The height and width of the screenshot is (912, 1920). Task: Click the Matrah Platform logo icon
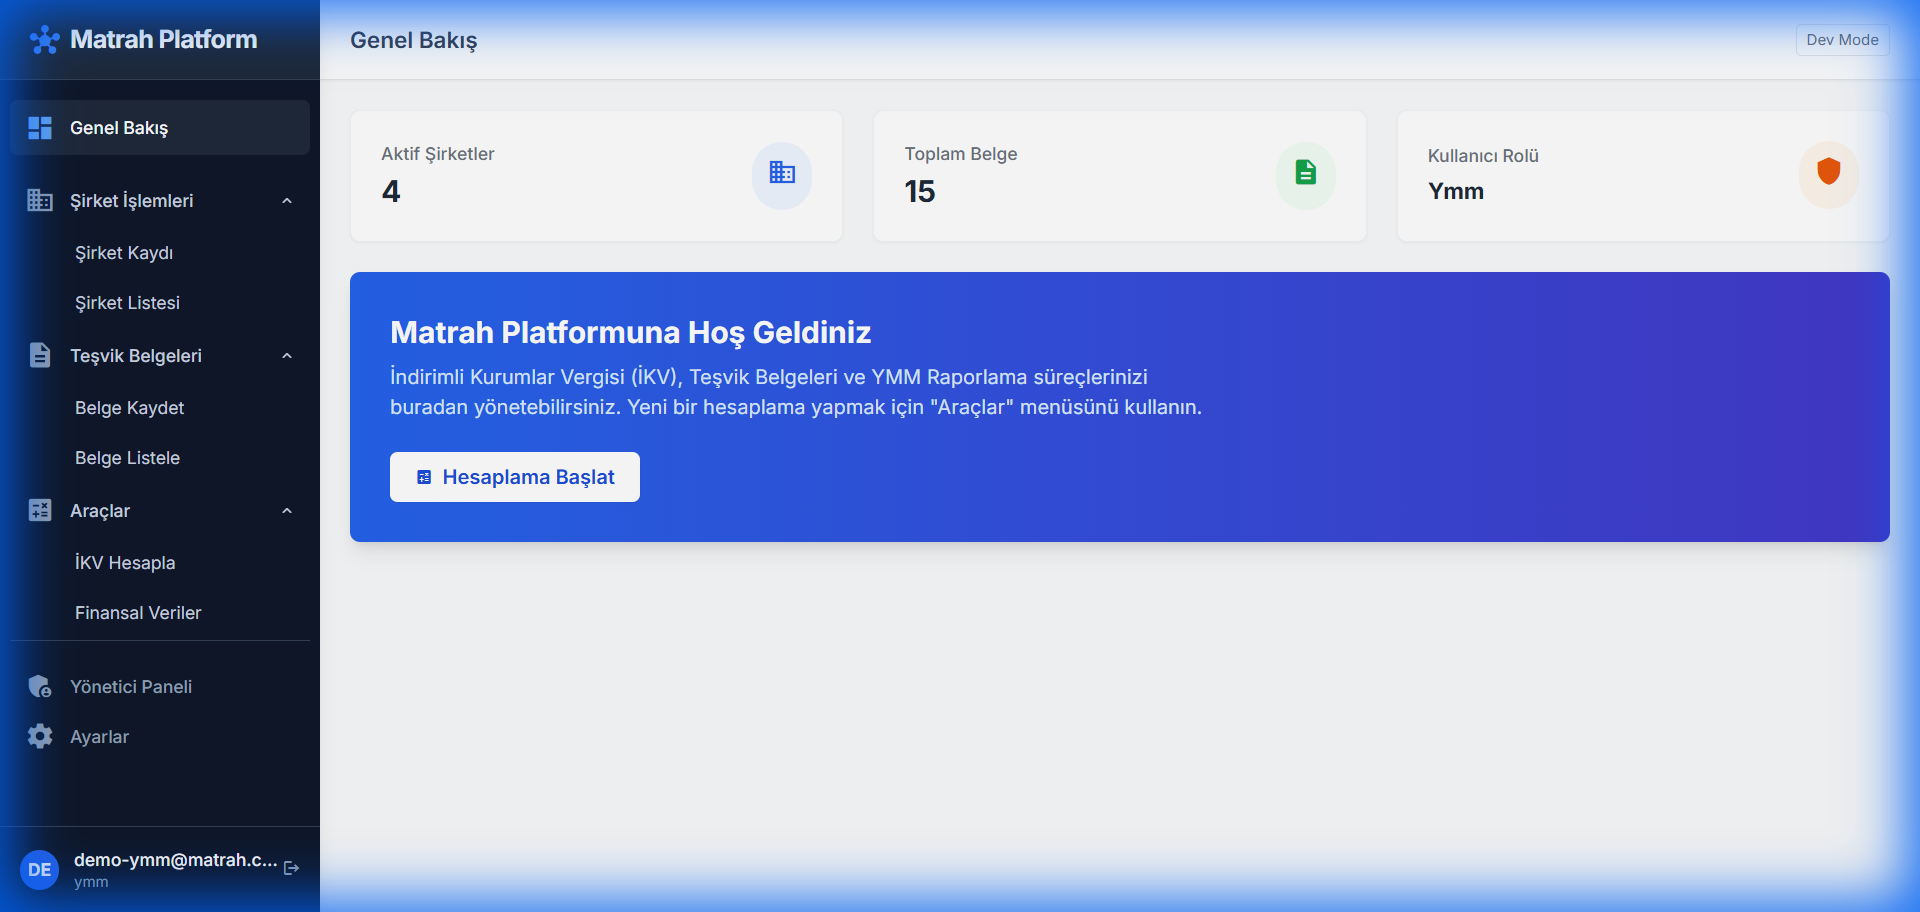(x=44, y=40)
